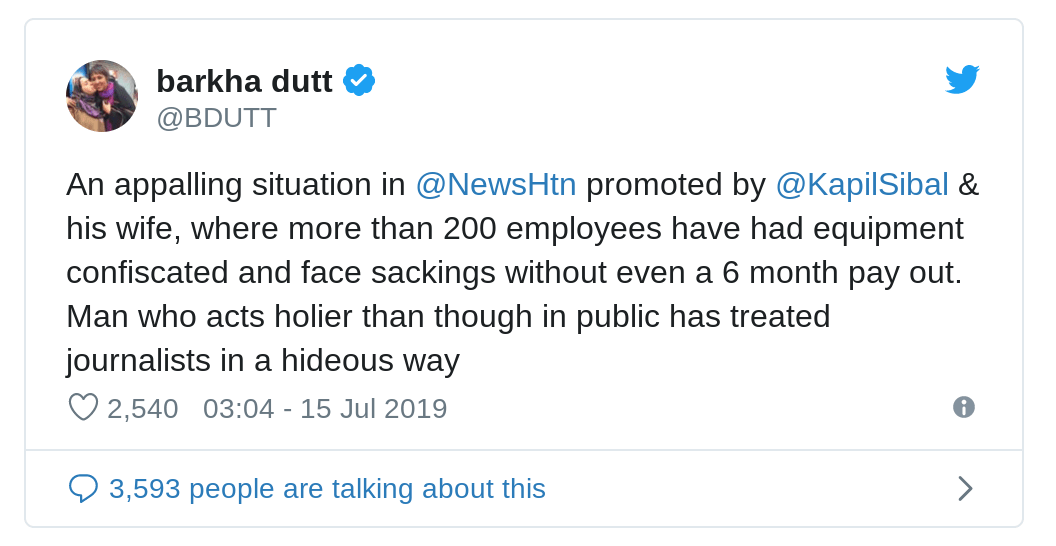Open "3,593 people are talking about this"
The image size is (1056, 546).
tap(327, 488)
